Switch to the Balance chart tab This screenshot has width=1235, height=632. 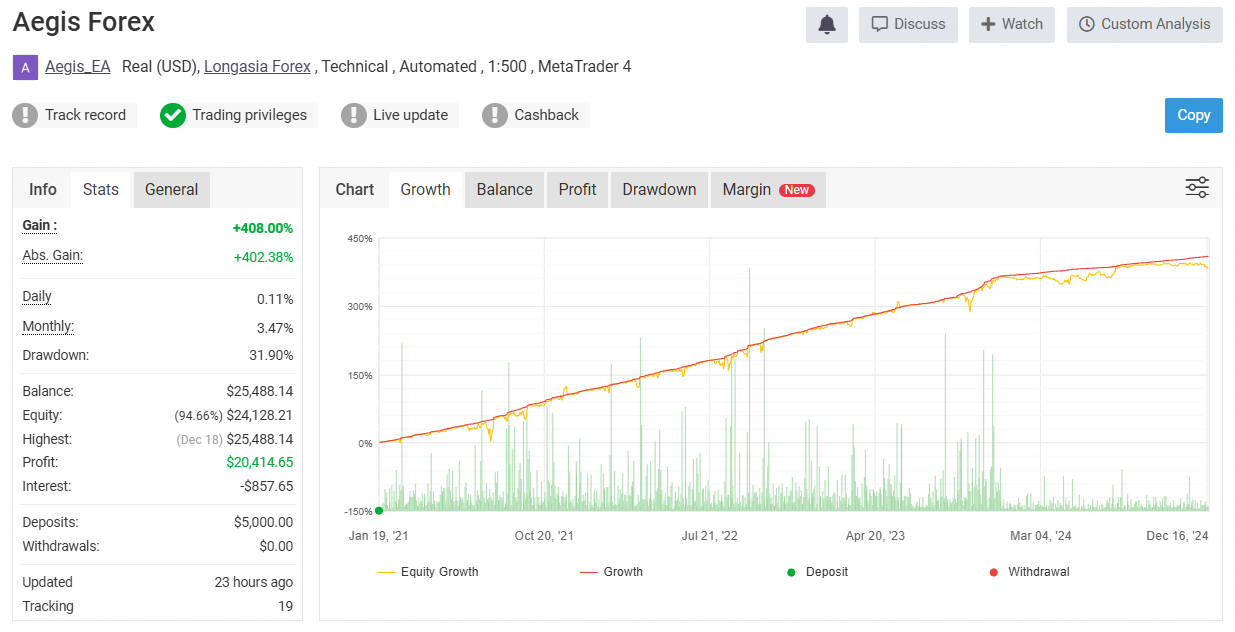tap(504, 189)
